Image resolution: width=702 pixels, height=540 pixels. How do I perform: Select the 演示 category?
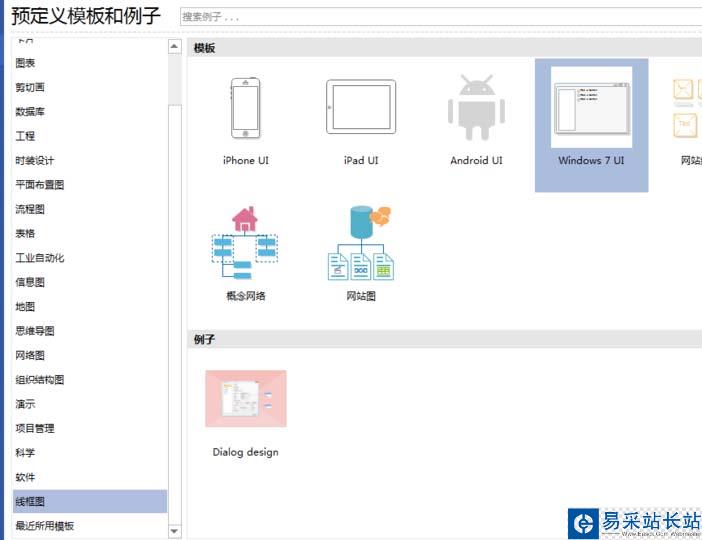pos(90,404)
